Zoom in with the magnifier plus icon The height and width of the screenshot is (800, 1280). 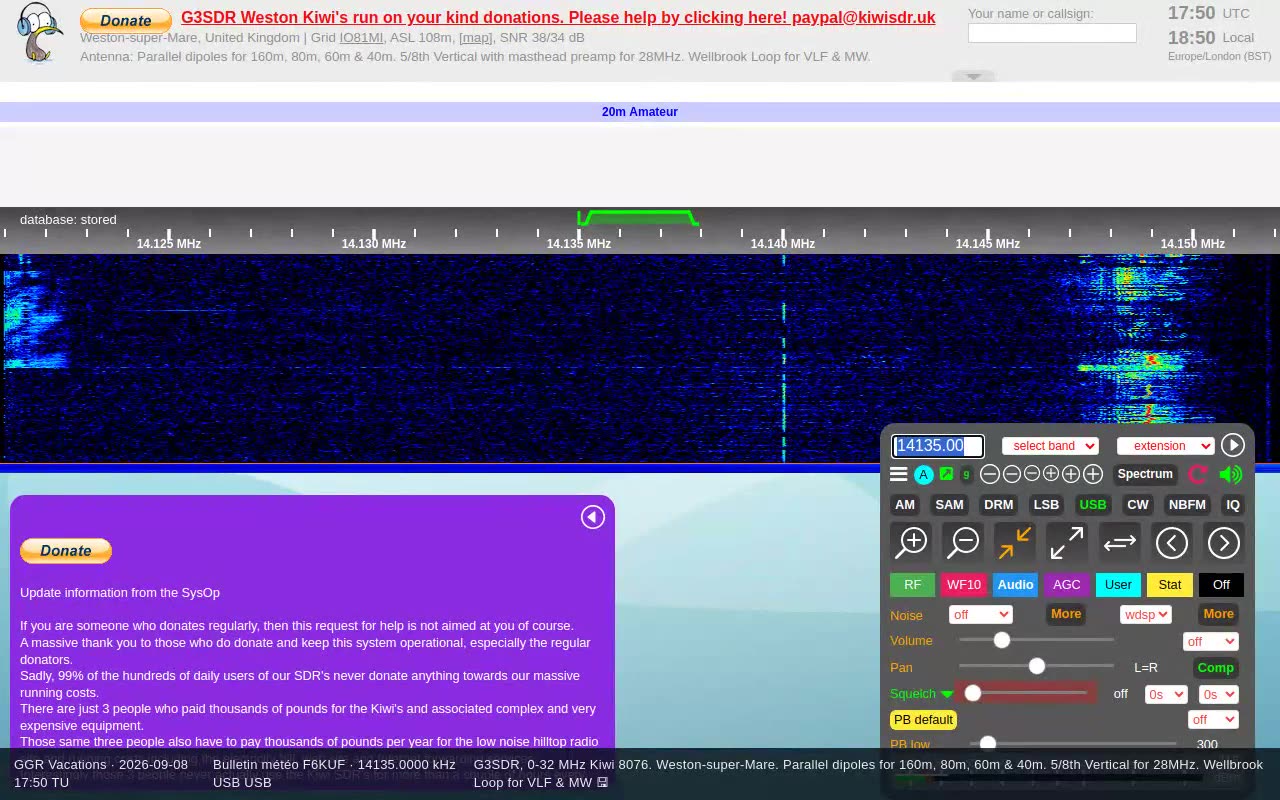912,542
